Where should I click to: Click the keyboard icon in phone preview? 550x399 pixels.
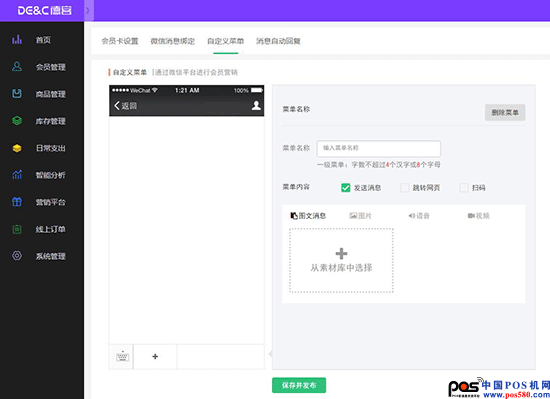[122, 356]
